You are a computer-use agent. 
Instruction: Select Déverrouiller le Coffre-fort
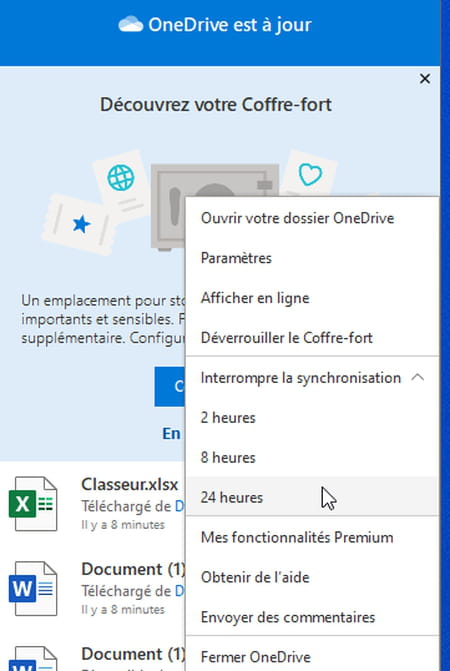click(313, 338)
